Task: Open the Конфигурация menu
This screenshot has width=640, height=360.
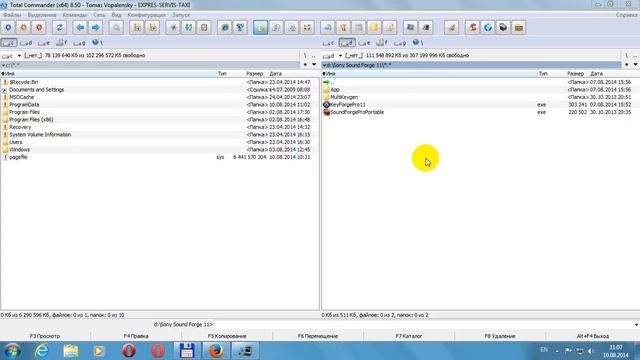Action: point(147,15)
